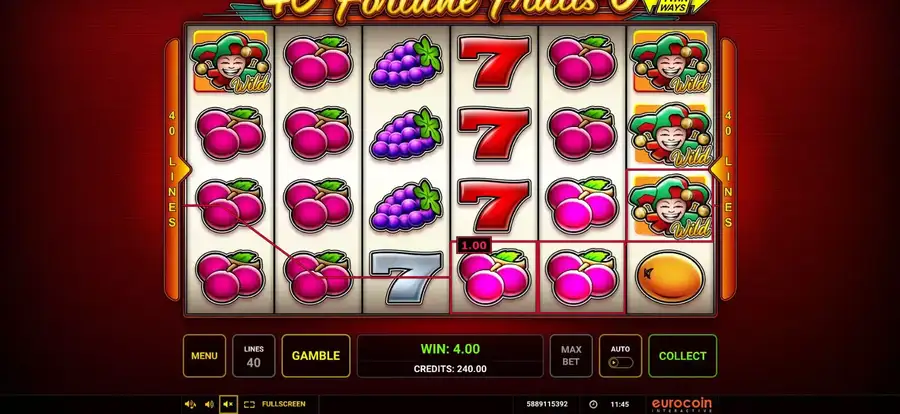The width and height of the screenshot is (900, 414).
Task: Collect winnings with the COLLECT button
Action: tap(682, 355)
